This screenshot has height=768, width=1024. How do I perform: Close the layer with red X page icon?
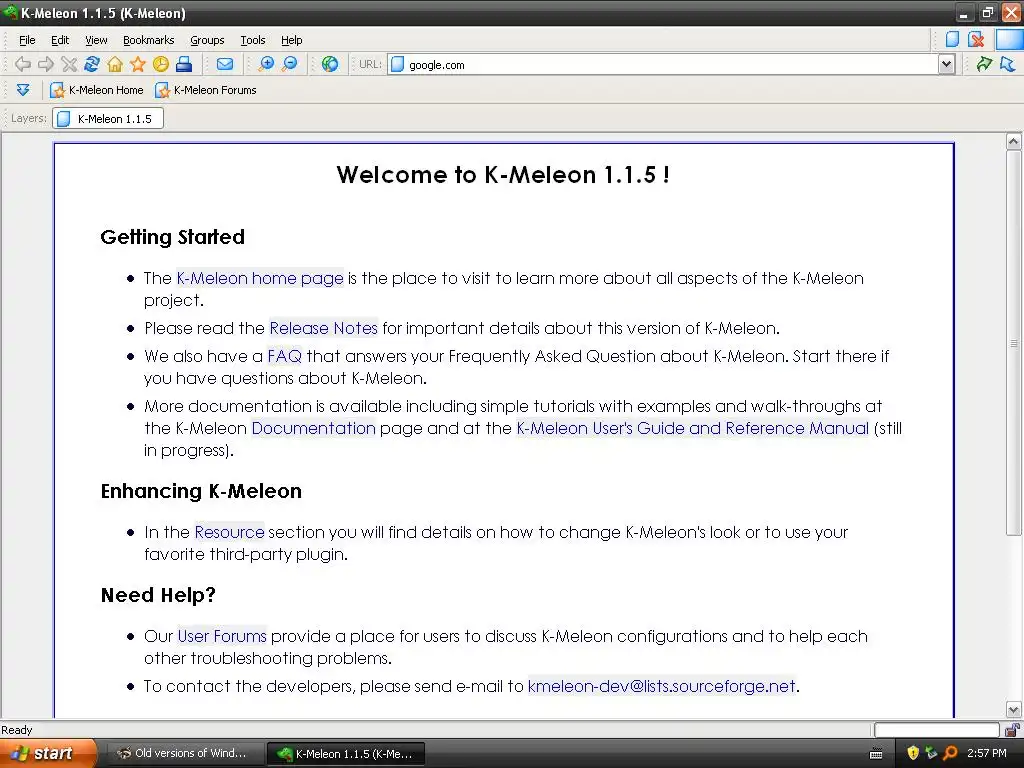[976, 40]
